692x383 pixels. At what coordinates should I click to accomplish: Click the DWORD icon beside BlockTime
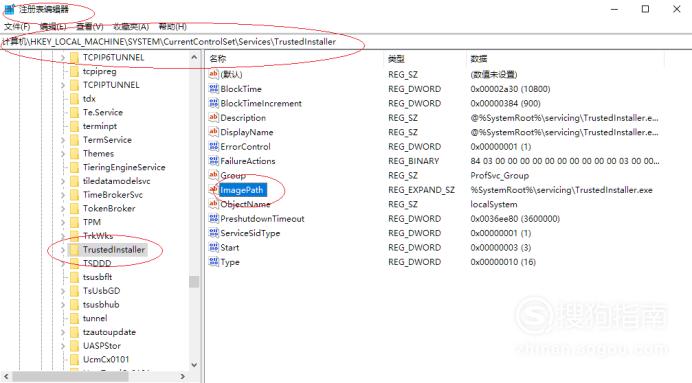tap(214, 89)
